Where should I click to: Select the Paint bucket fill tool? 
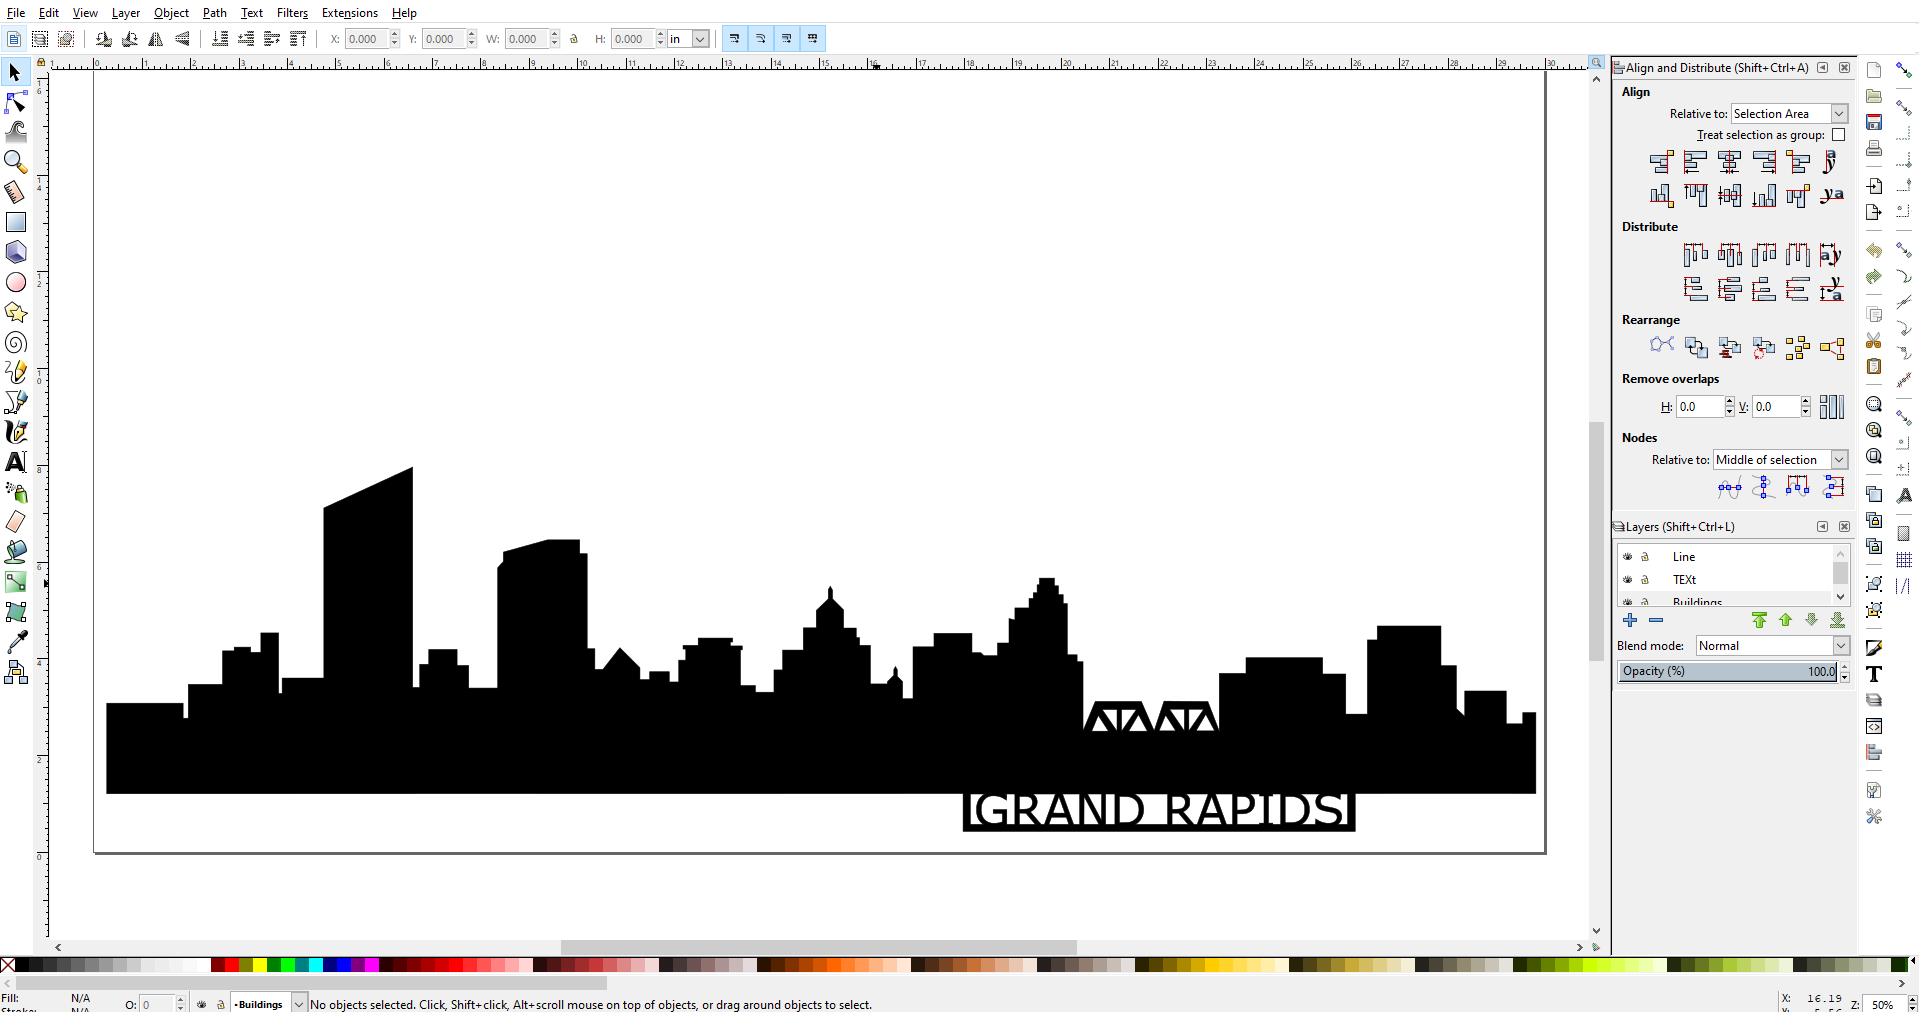(15, 552)
